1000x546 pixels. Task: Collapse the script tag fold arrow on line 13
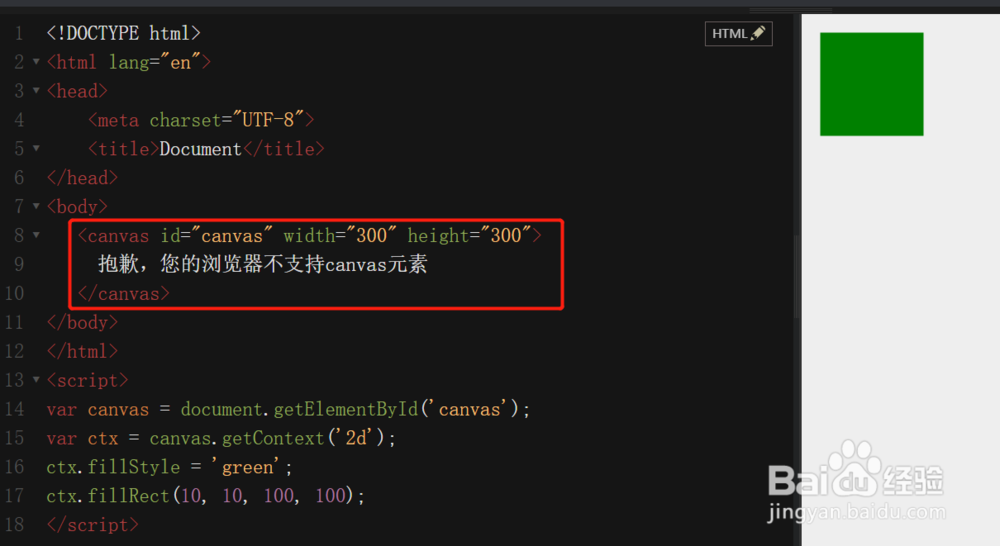(x=36, y=380)
